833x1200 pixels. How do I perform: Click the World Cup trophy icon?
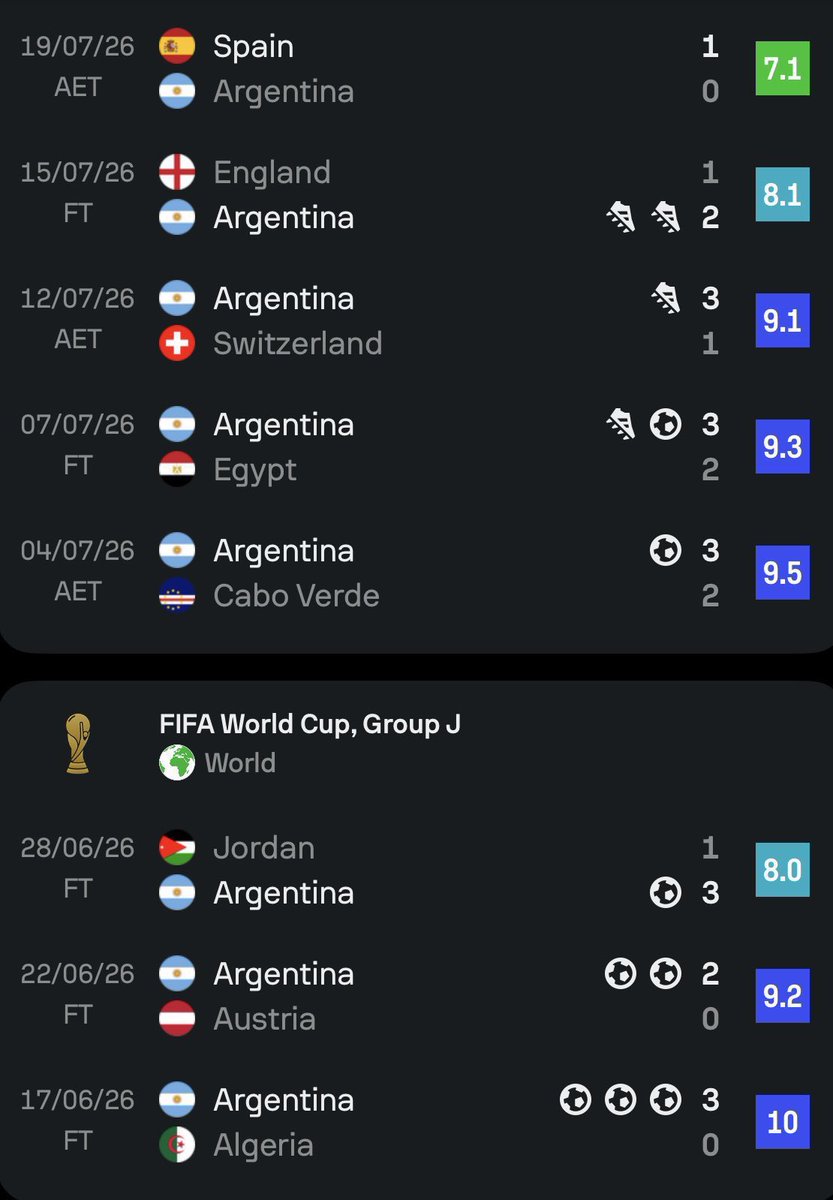[77, 743]
